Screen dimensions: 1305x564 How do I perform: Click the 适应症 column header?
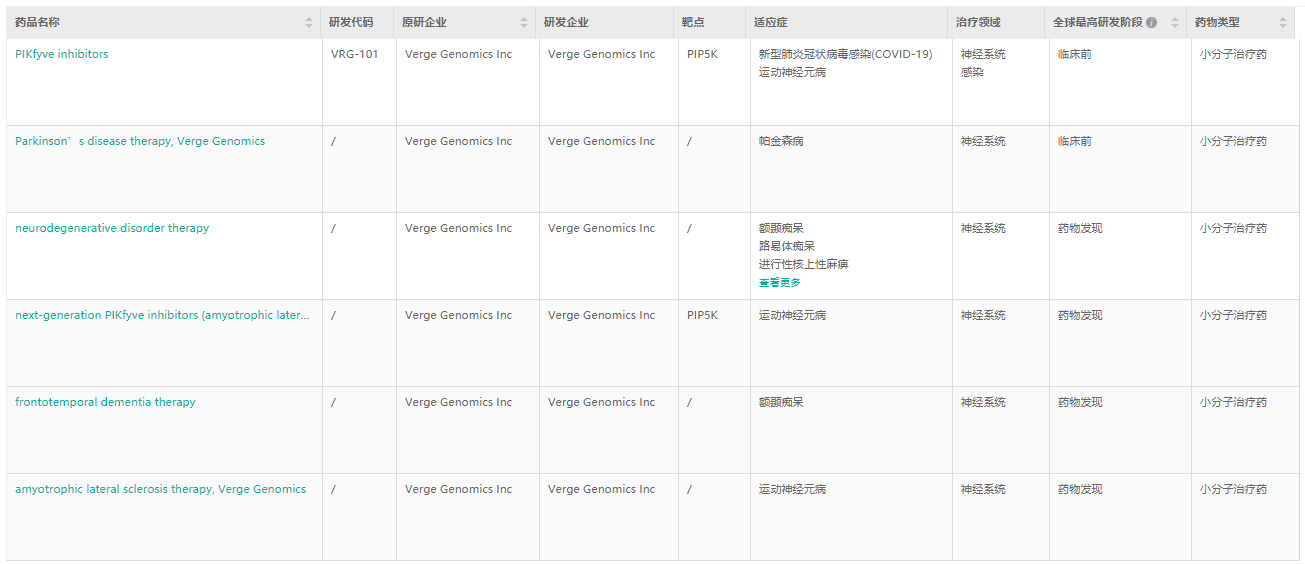click(x=771, y=22)
